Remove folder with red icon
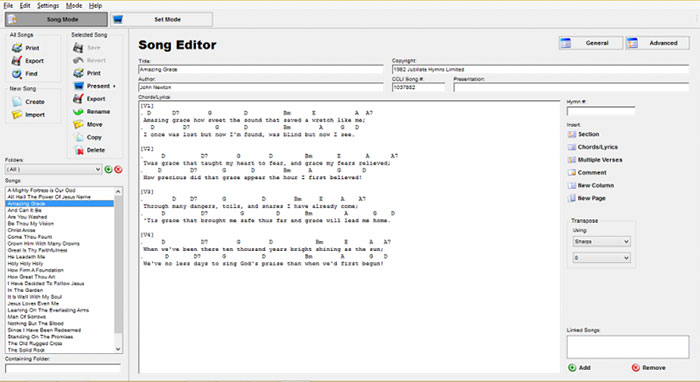Viewport: 700px width, 382px height. click(118, 170)
